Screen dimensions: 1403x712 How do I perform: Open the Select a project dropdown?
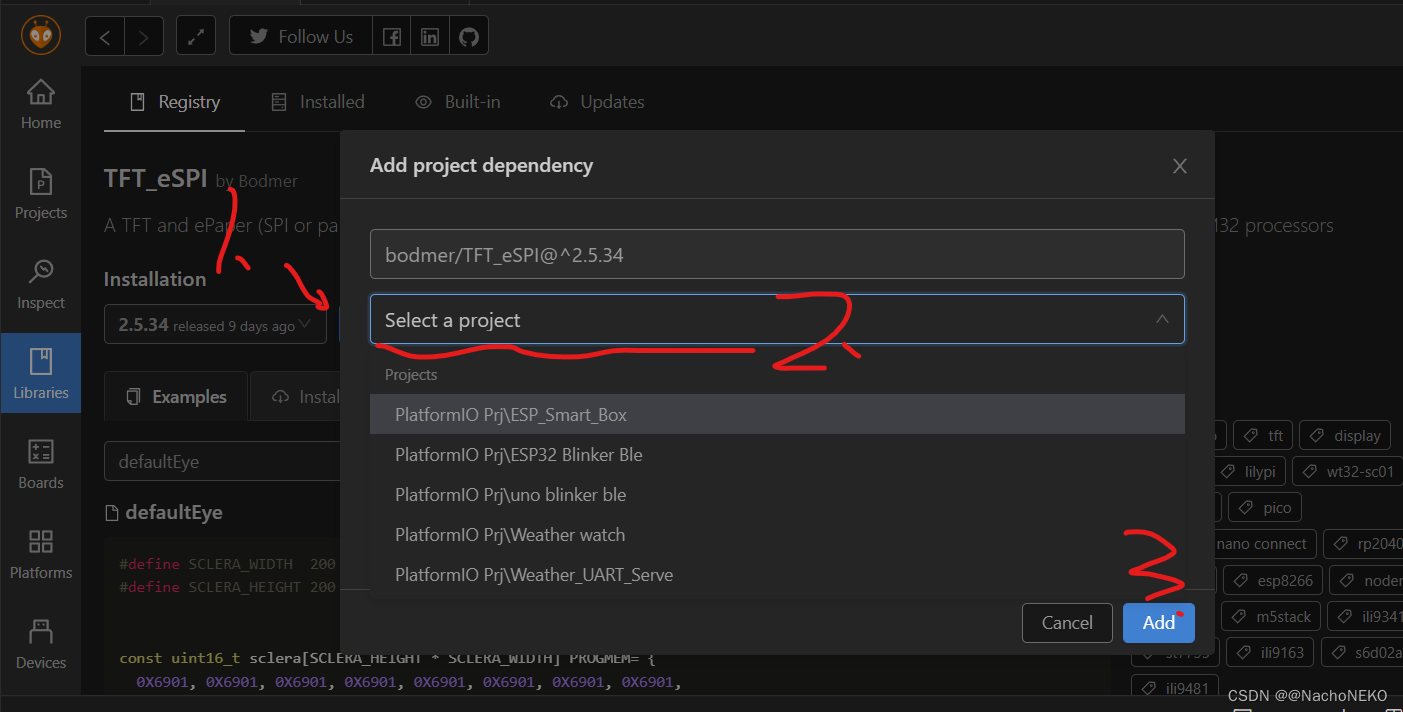tap(777, 320)
